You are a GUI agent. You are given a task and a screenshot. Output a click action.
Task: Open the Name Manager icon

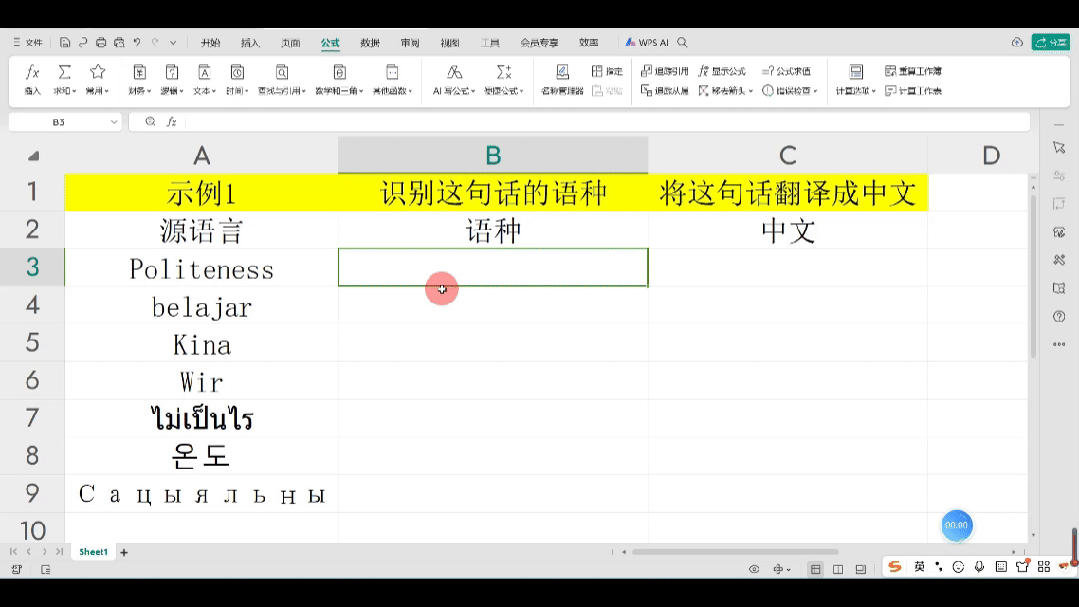point(562,72)
